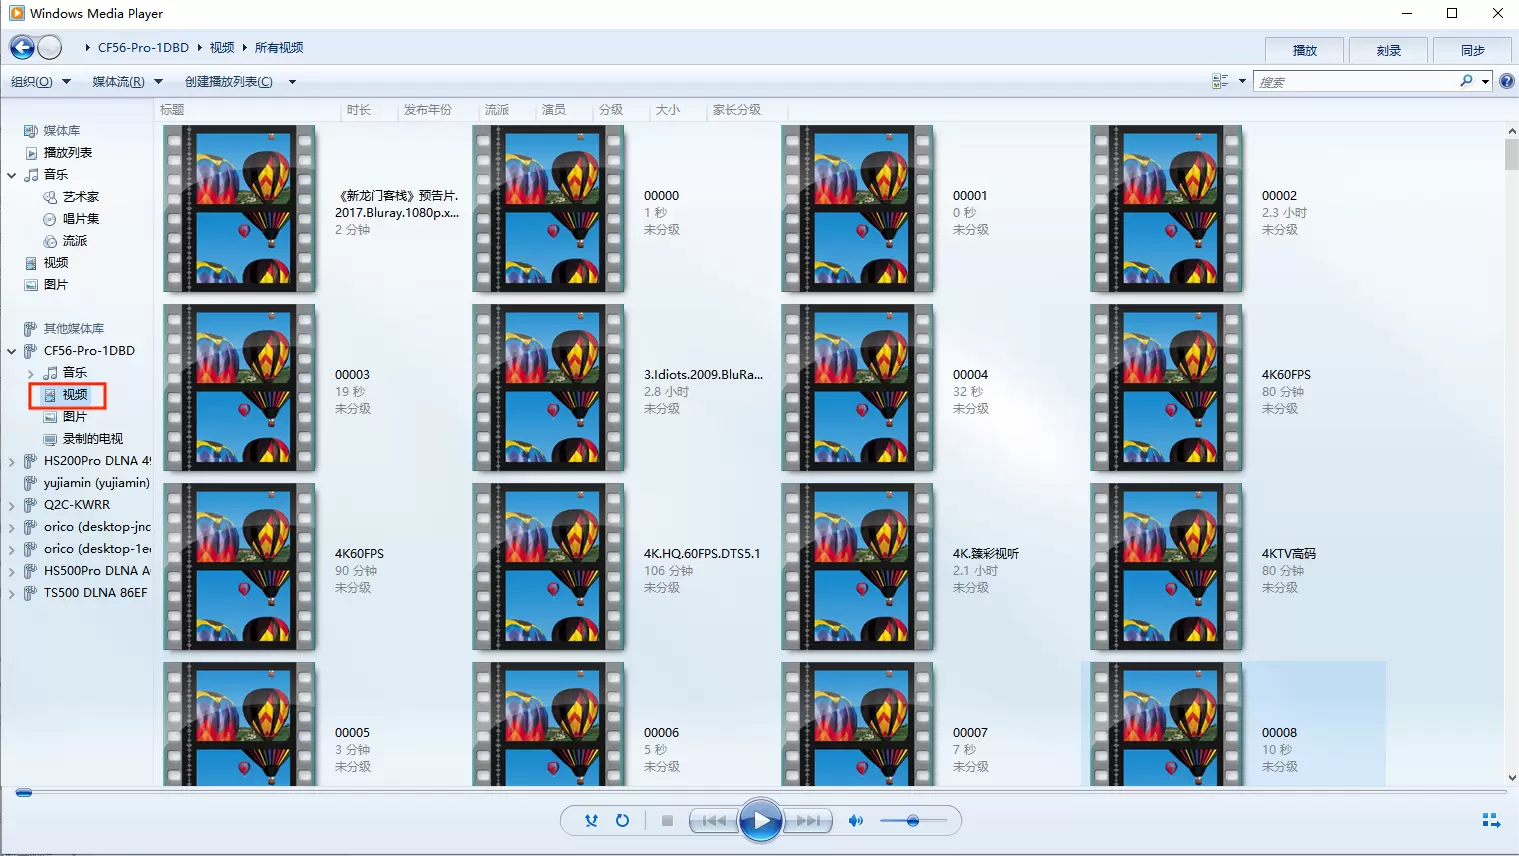Image resolution: width=1519 pixels, height=856 pixels.
Task: Toggle shuffle mode on
Action: (x=591, y=821)
